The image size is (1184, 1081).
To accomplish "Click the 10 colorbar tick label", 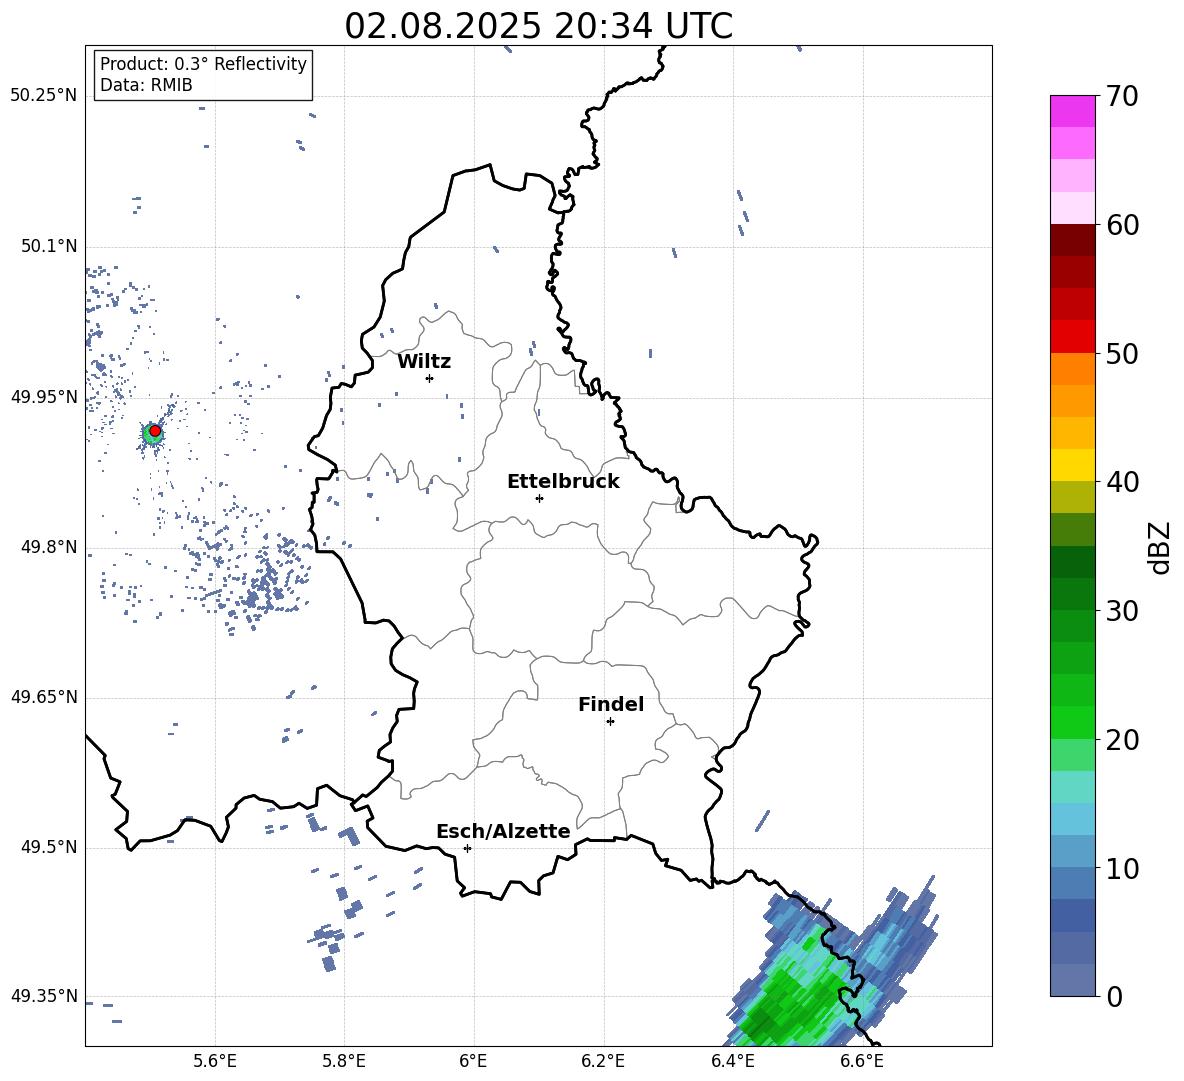I will point(1122,868).
